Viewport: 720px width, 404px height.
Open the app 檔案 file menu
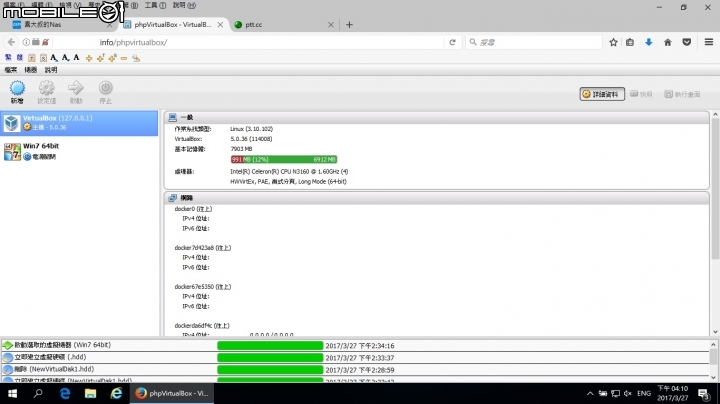click(x=11, y=70)
